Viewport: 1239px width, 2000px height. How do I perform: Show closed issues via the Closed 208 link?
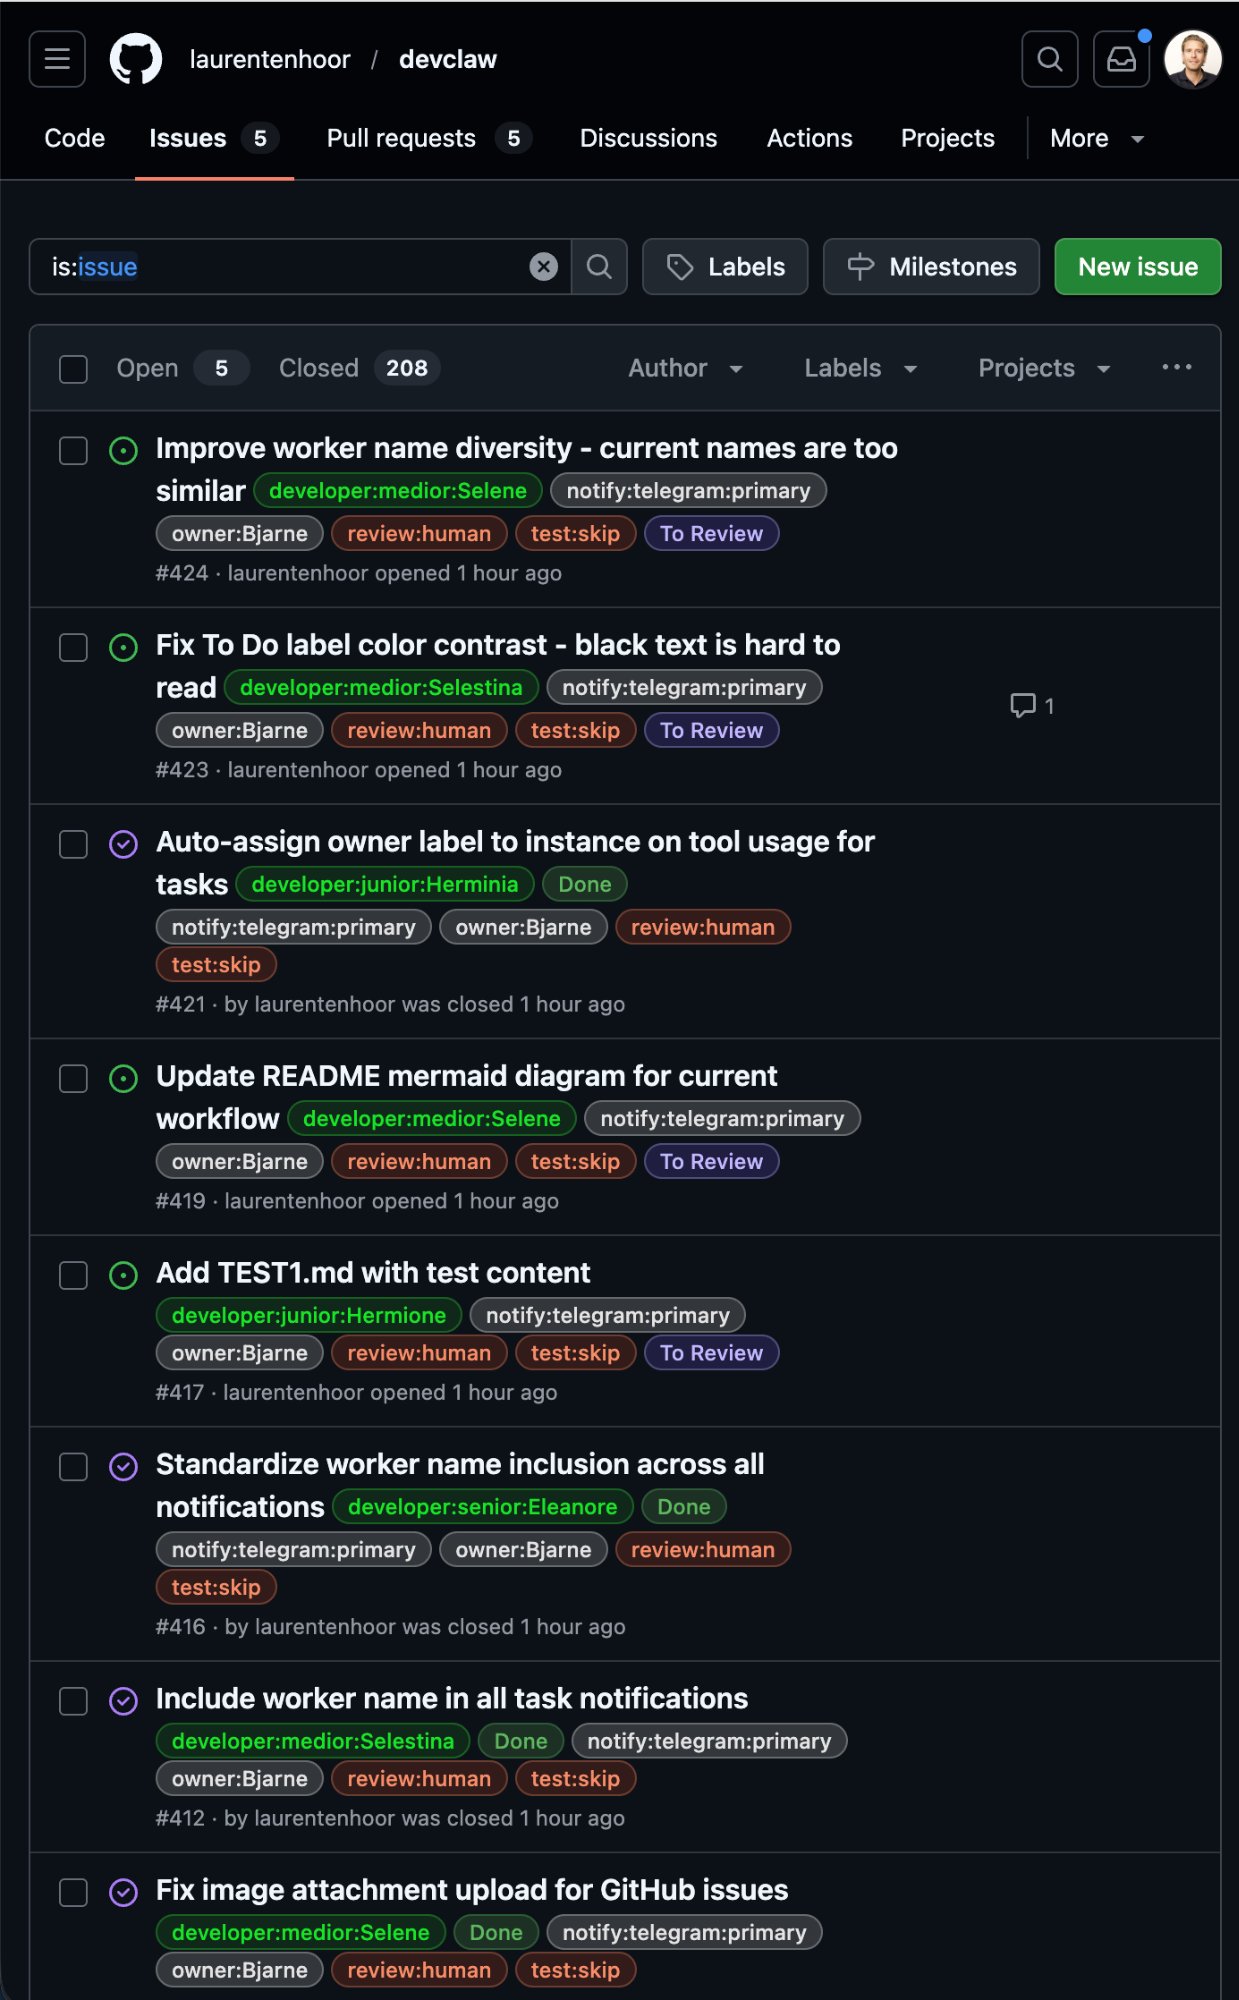(x=318, y=368)
